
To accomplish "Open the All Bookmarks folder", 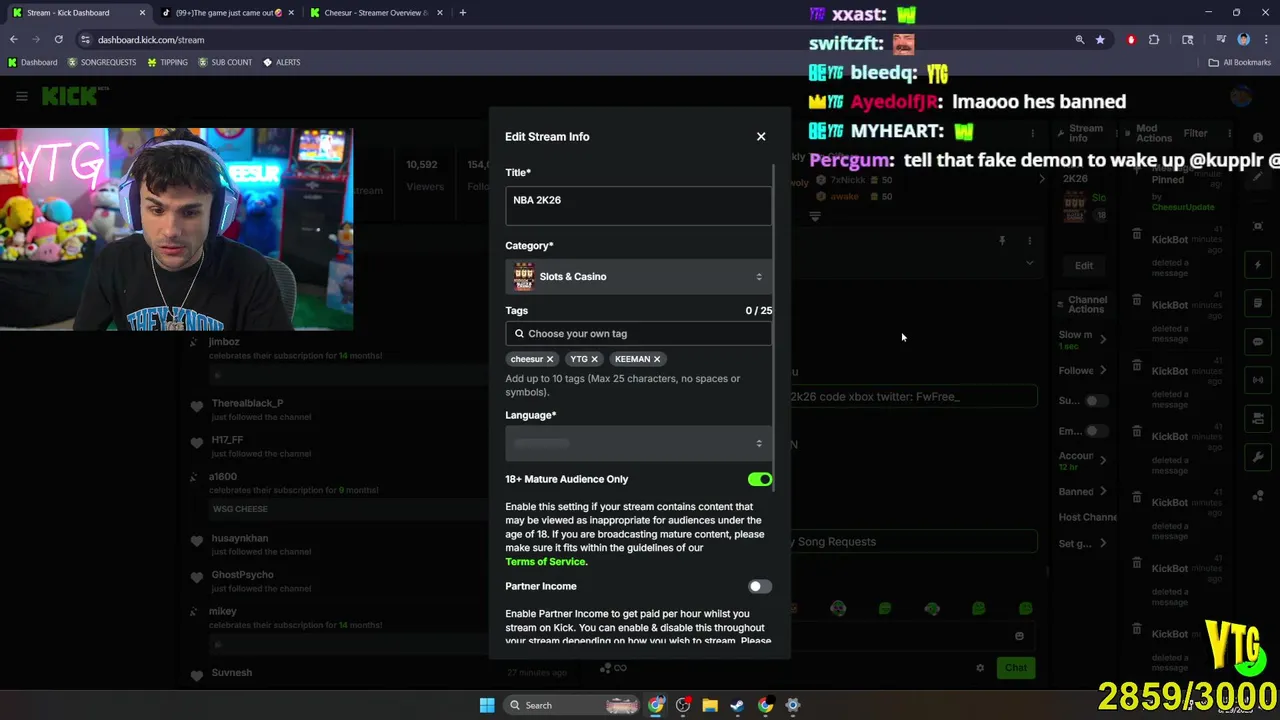I will pyautogui.click(x=1240, y=62).
